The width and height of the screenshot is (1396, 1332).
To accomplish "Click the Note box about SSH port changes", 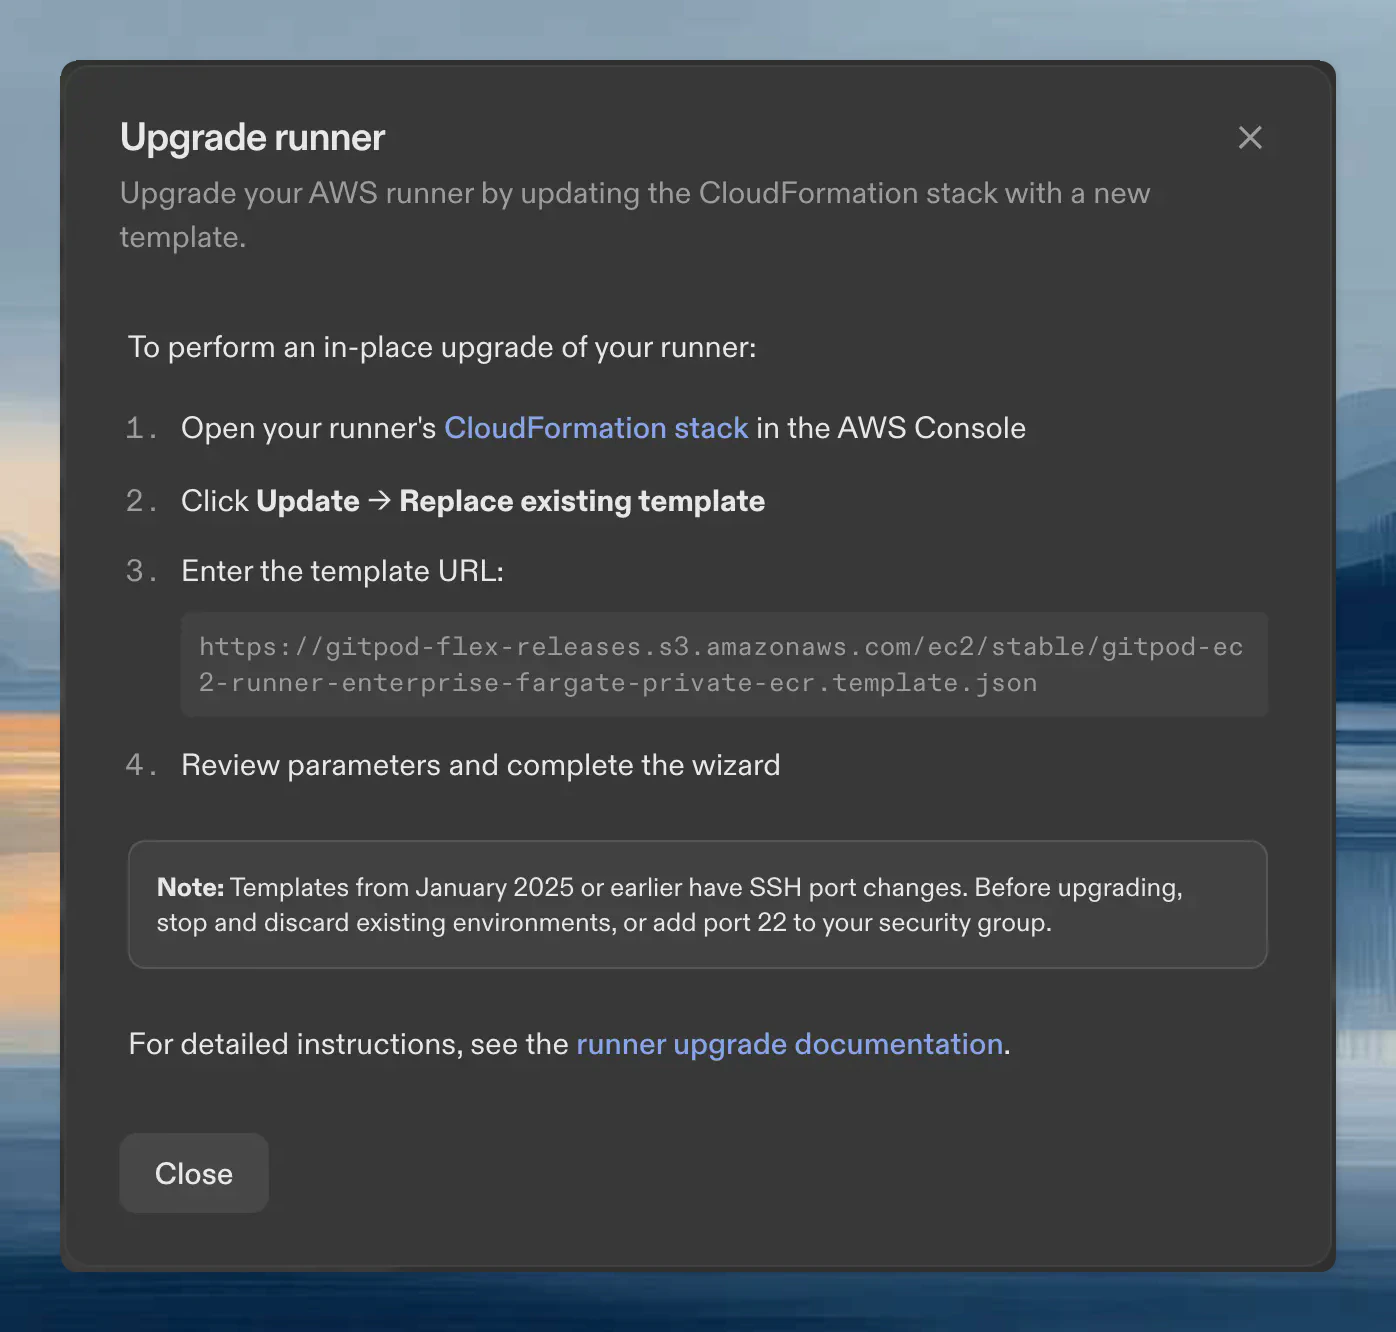I will point(697,904).
